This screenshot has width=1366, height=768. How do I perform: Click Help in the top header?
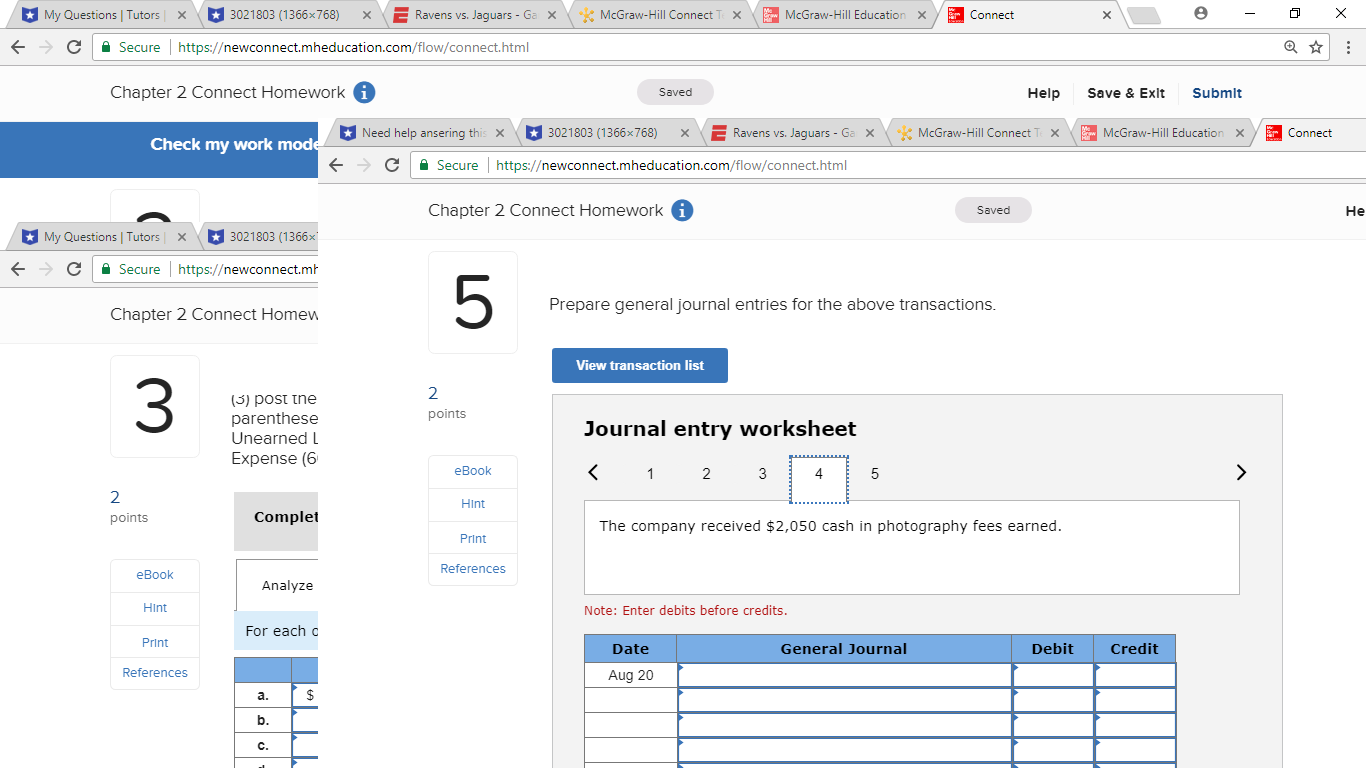tap(1043, 93)
